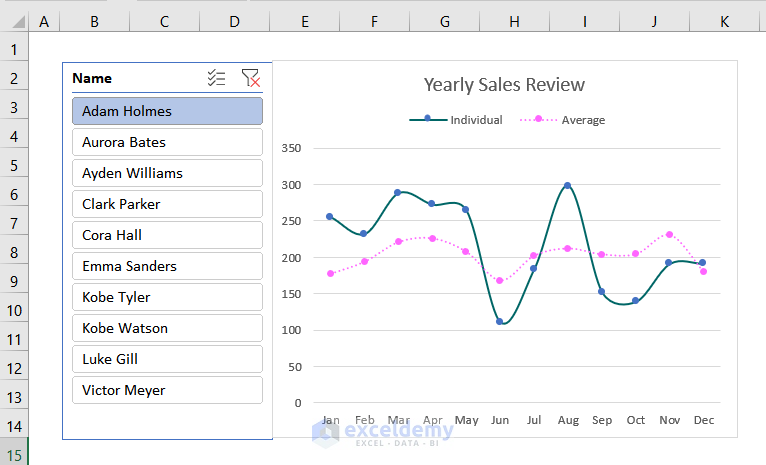The height and width of the screenshot is (465, 766).
Task: Click the Aug peak data point on Individual line
Action: pos(567,186)
